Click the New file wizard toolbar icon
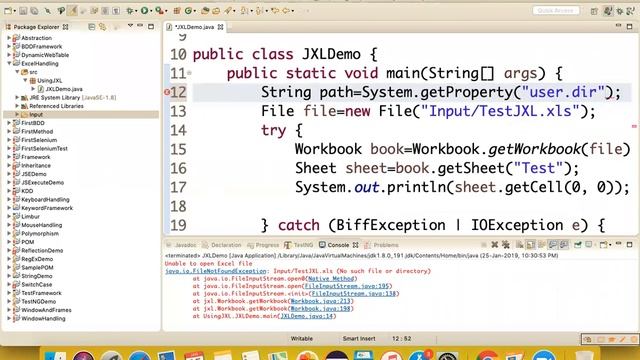Viewport: 640px width, 360px height. 8,11
